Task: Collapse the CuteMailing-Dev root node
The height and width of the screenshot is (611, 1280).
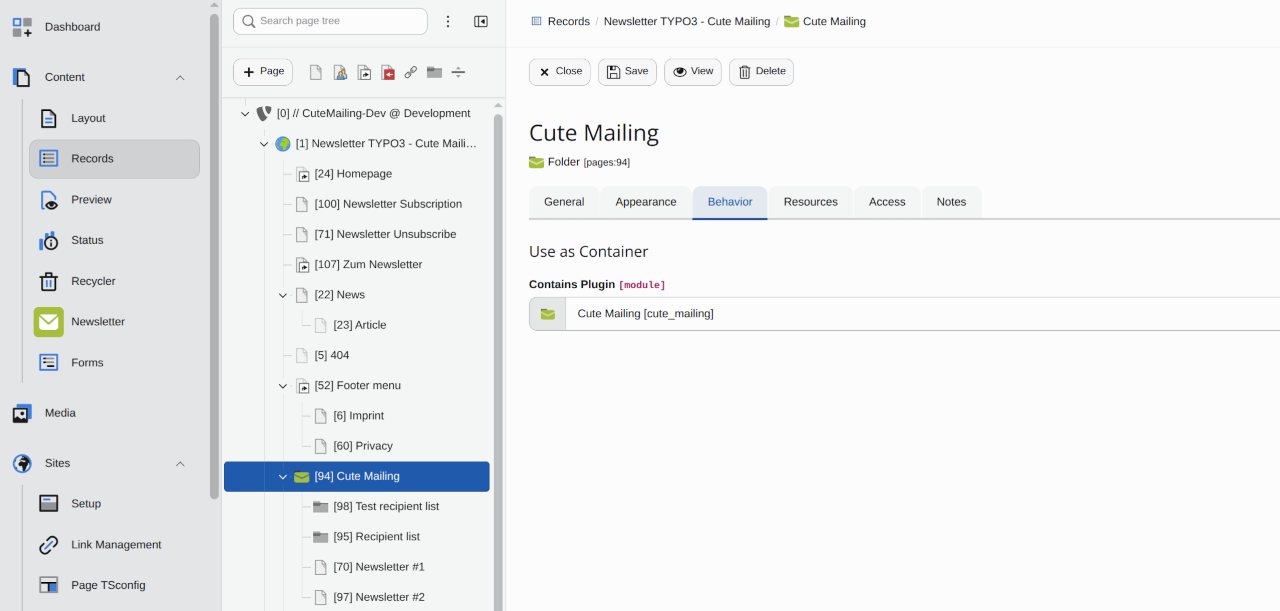Action: pos(245,114)
